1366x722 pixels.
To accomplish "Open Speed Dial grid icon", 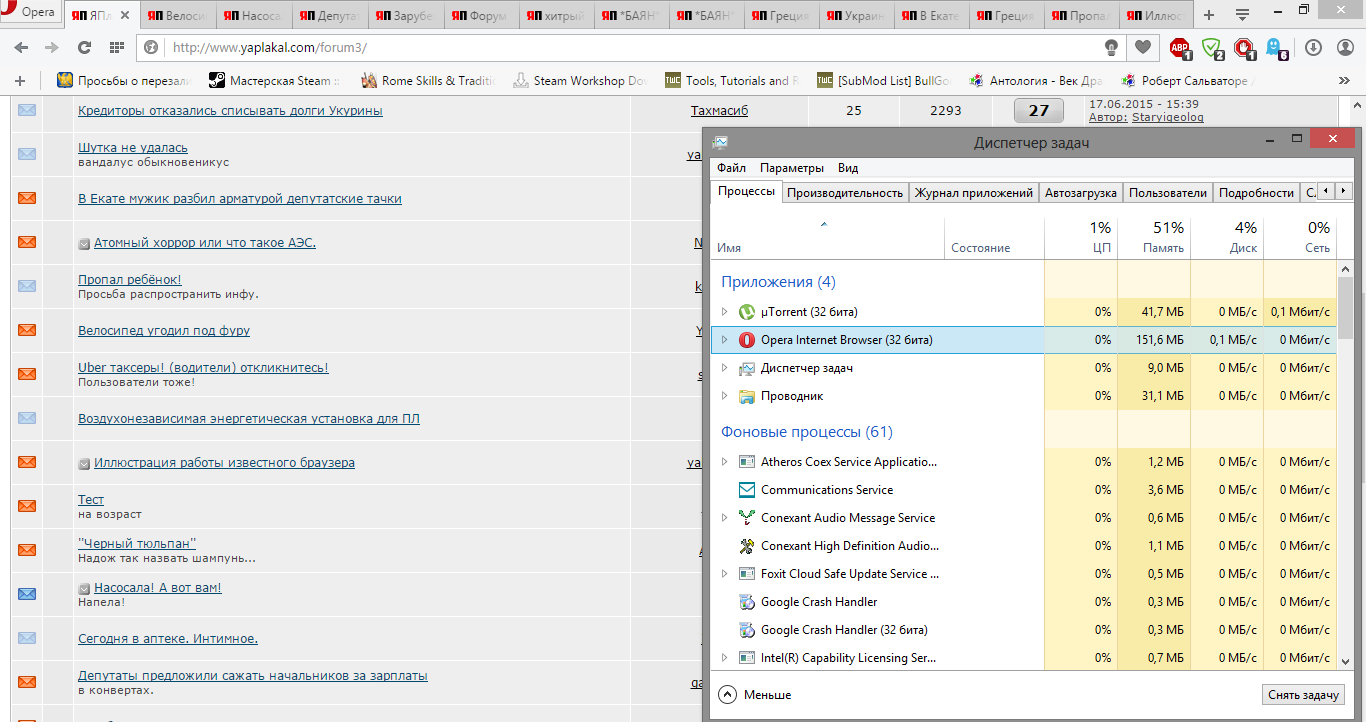I will click(x=117, y=47).
